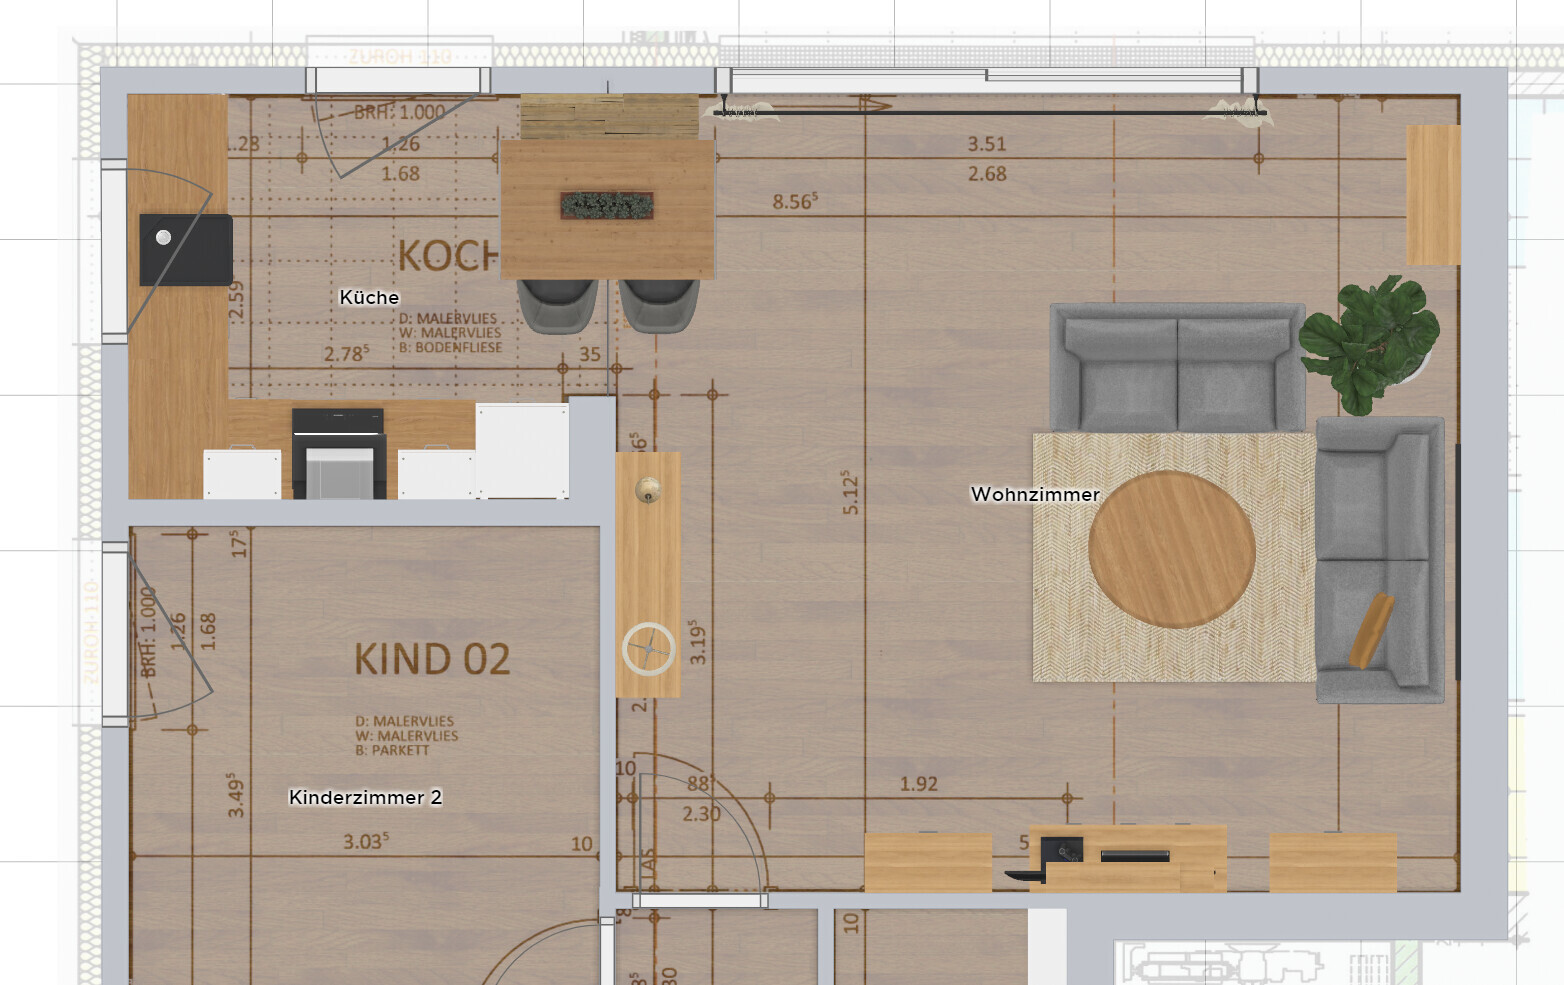Image resolution: width=1564 pixels, height=985 pixels.
Task: Click the curtain rod above the living room window
Action: point(990,113)
